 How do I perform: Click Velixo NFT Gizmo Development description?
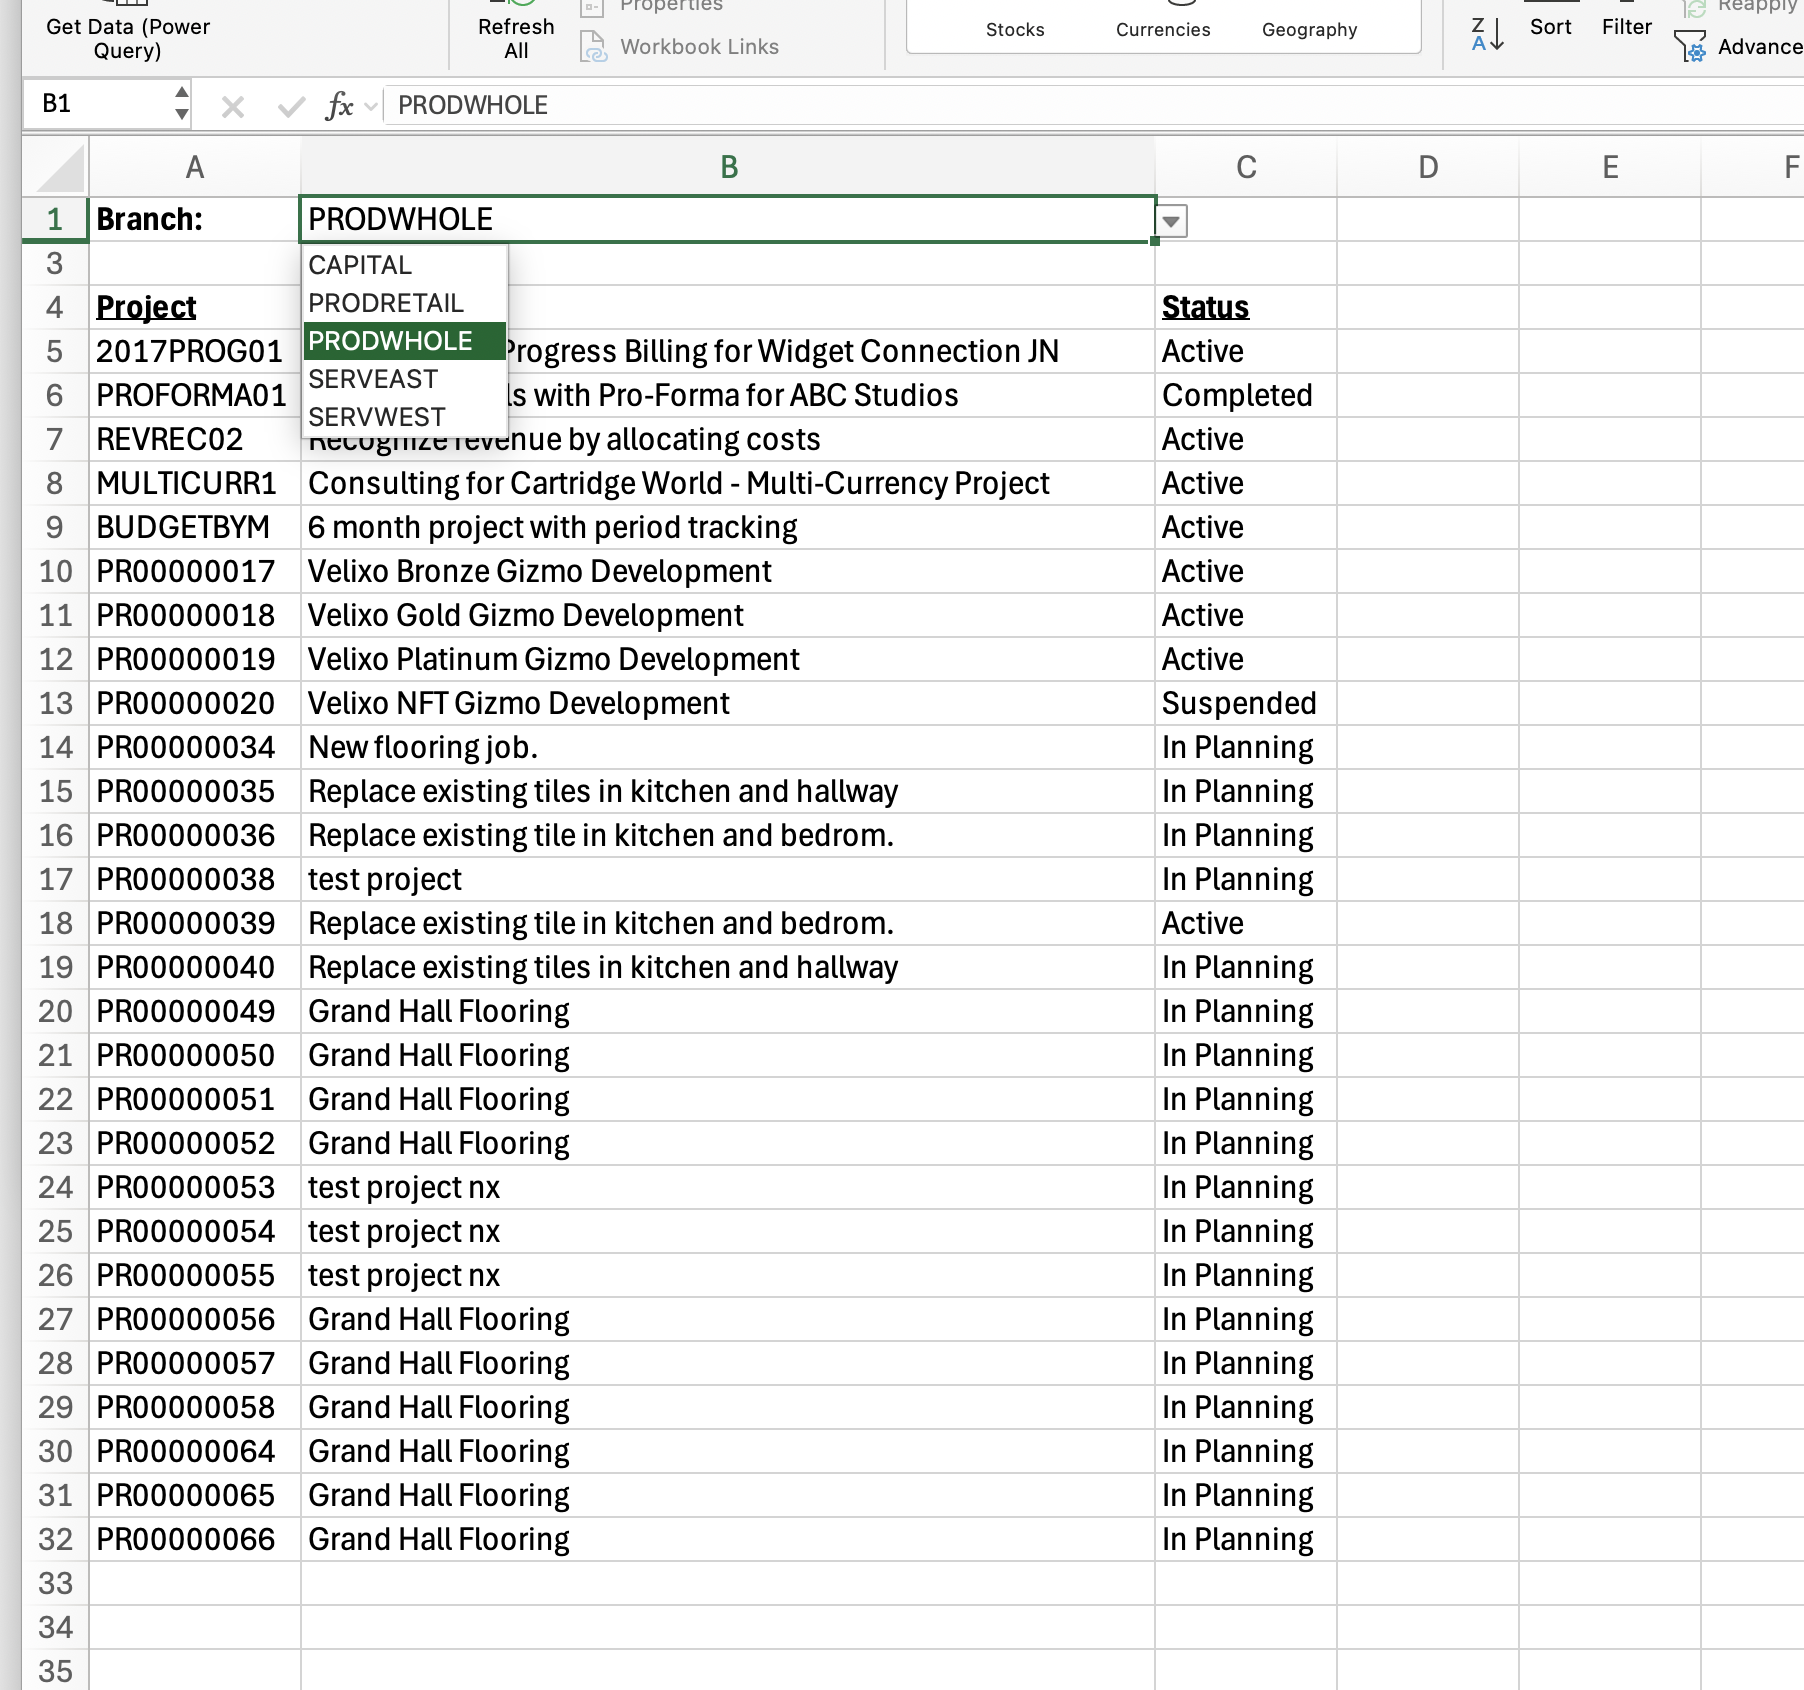pos(728,703)
